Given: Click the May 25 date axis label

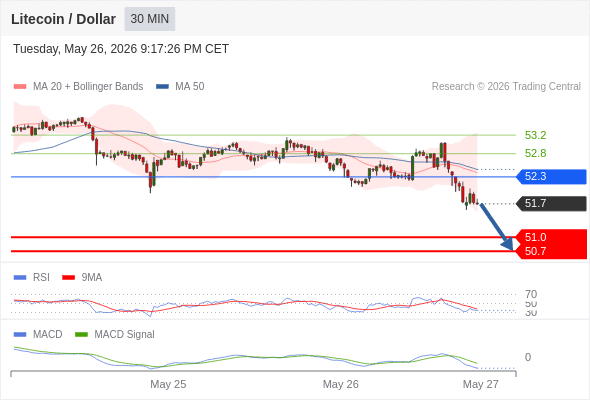Looking at the screenshot, I should (168, 384).
